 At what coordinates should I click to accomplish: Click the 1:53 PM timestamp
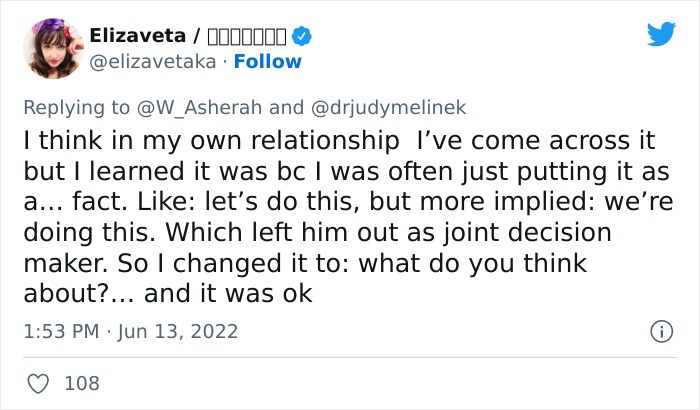click(61, 331)
